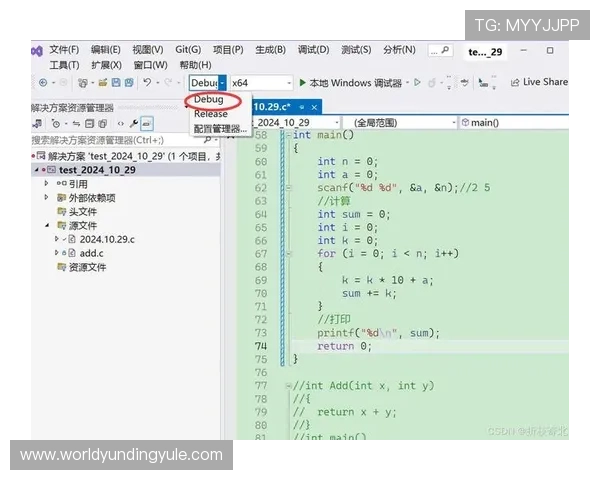Collapse the test_2024_10_29 project node
The height and width of the screenshot is (480, 600).
click(36, 170)
